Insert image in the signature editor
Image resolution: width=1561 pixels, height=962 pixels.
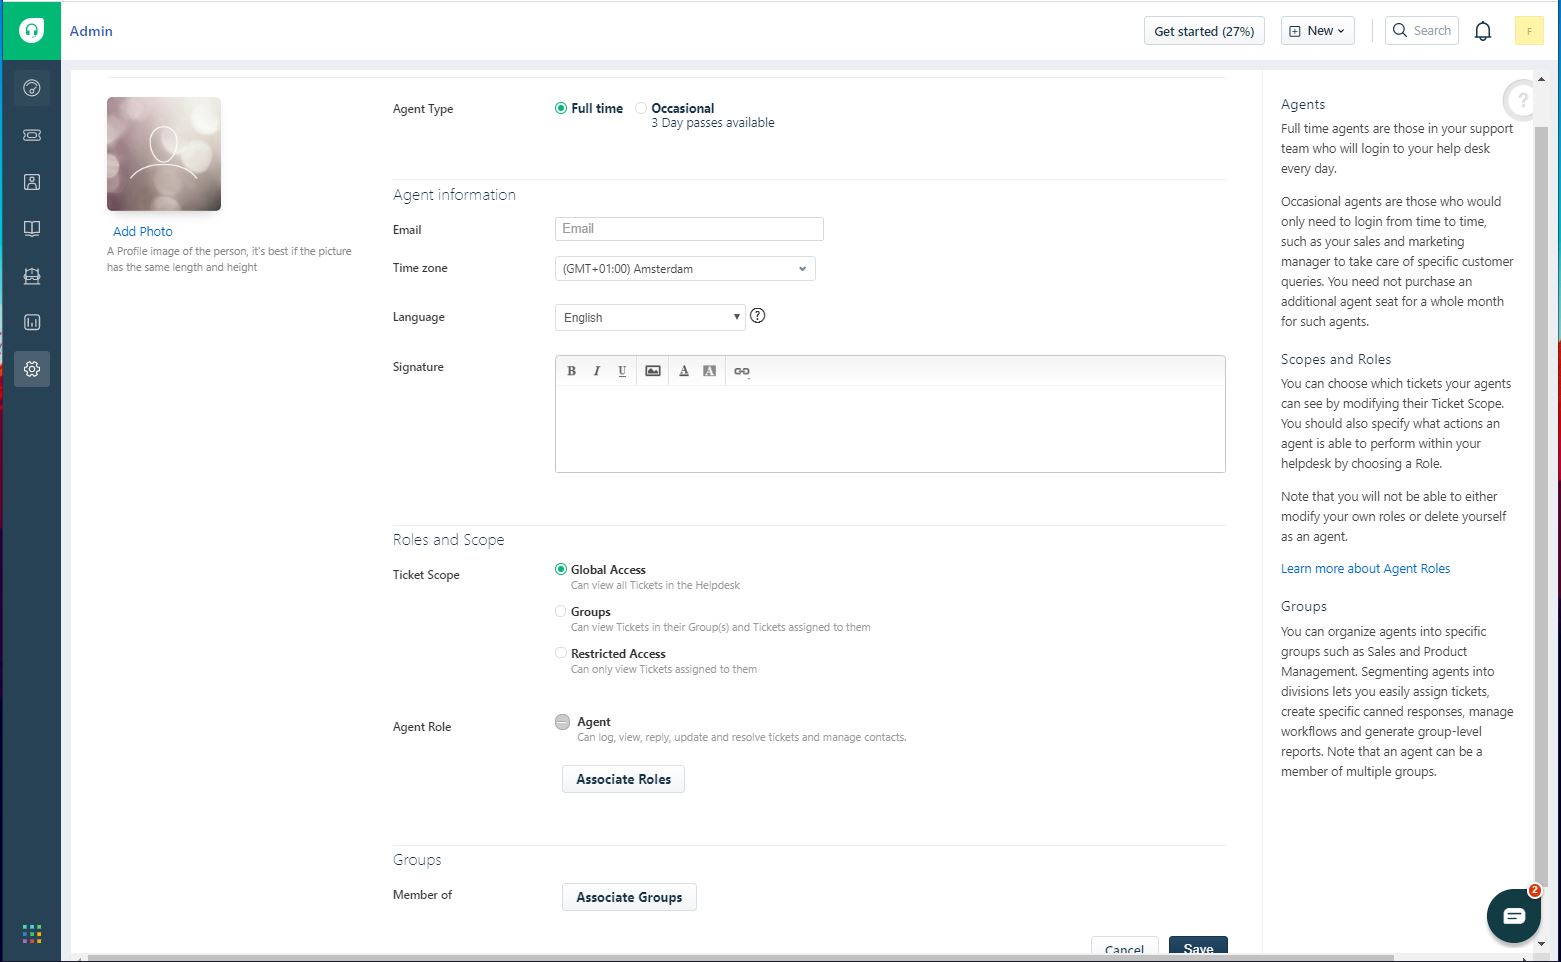(653, 371)
